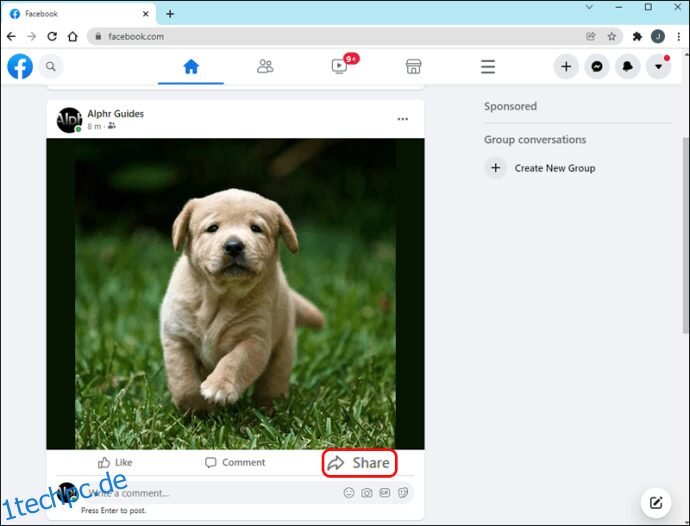Insert an emoji in the comment
The image size is (690, 526).
point(349,493)
